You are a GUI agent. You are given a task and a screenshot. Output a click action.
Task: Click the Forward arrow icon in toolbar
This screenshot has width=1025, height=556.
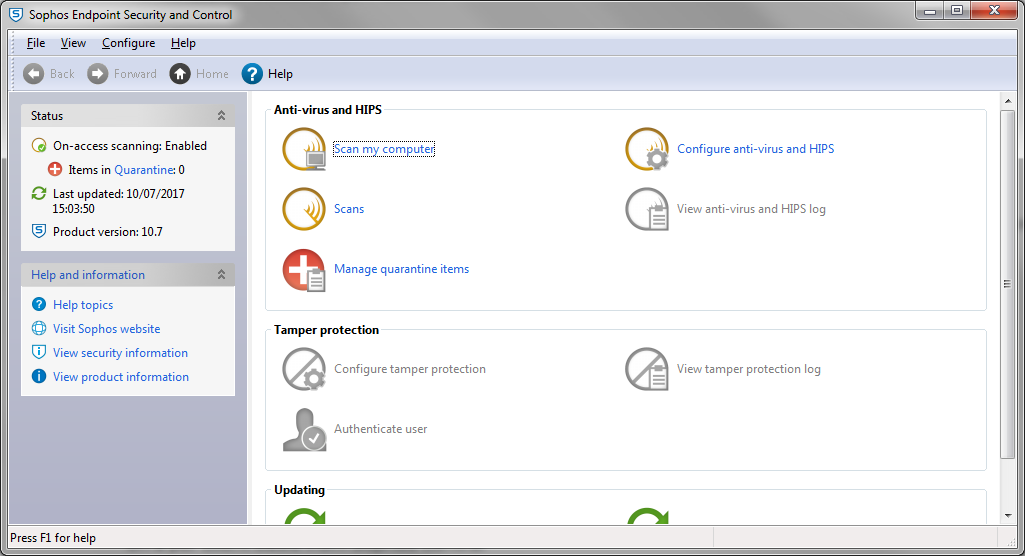(97, 74)
